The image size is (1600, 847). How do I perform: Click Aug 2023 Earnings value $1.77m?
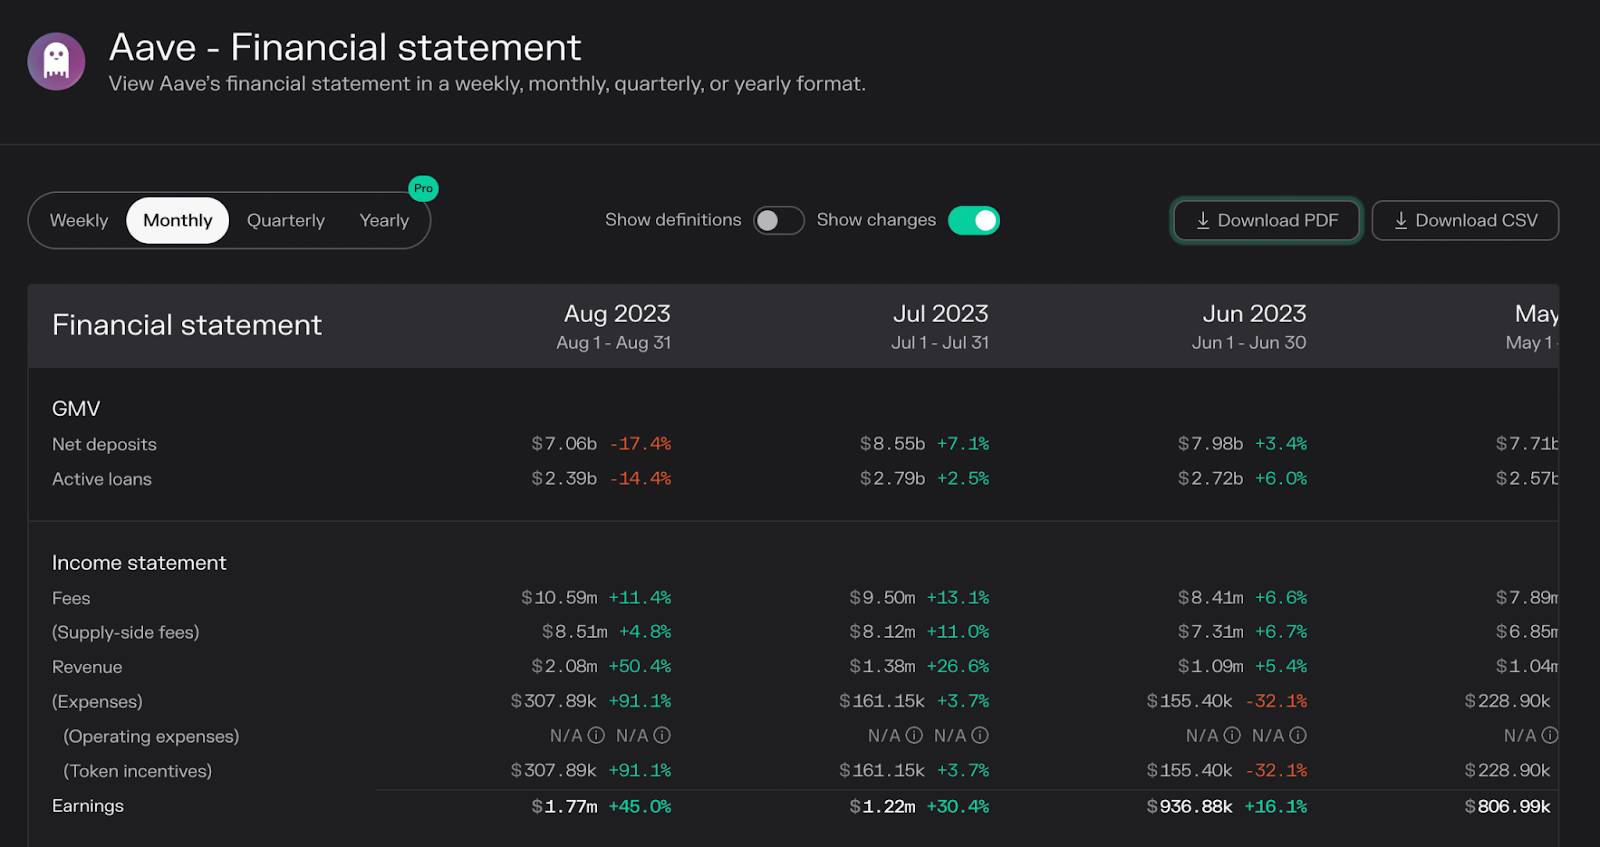coord(564,806)
